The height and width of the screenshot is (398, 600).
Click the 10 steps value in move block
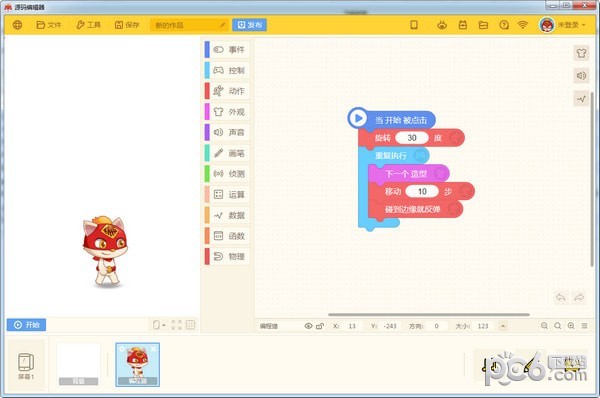pyautogui.click(x=422, y=191)
